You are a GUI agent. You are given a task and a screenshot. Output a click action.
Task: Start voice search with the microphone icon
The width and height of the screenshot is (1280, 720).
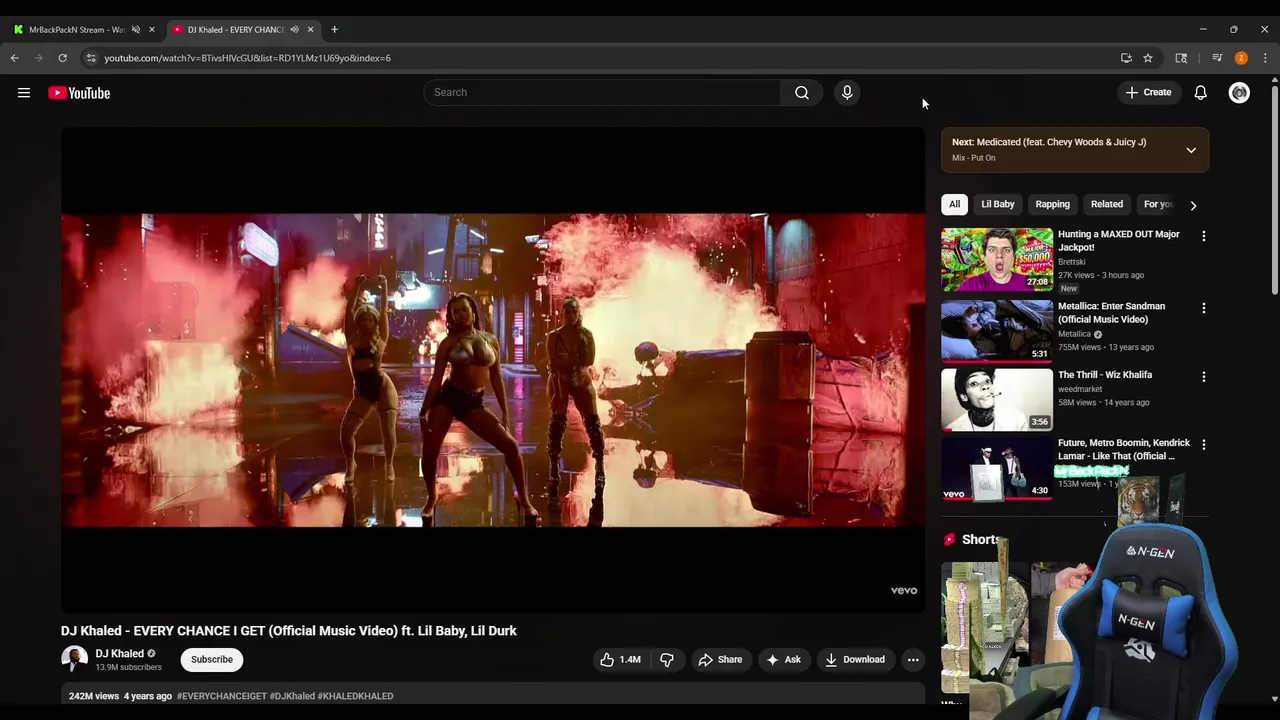click(847, 93)
